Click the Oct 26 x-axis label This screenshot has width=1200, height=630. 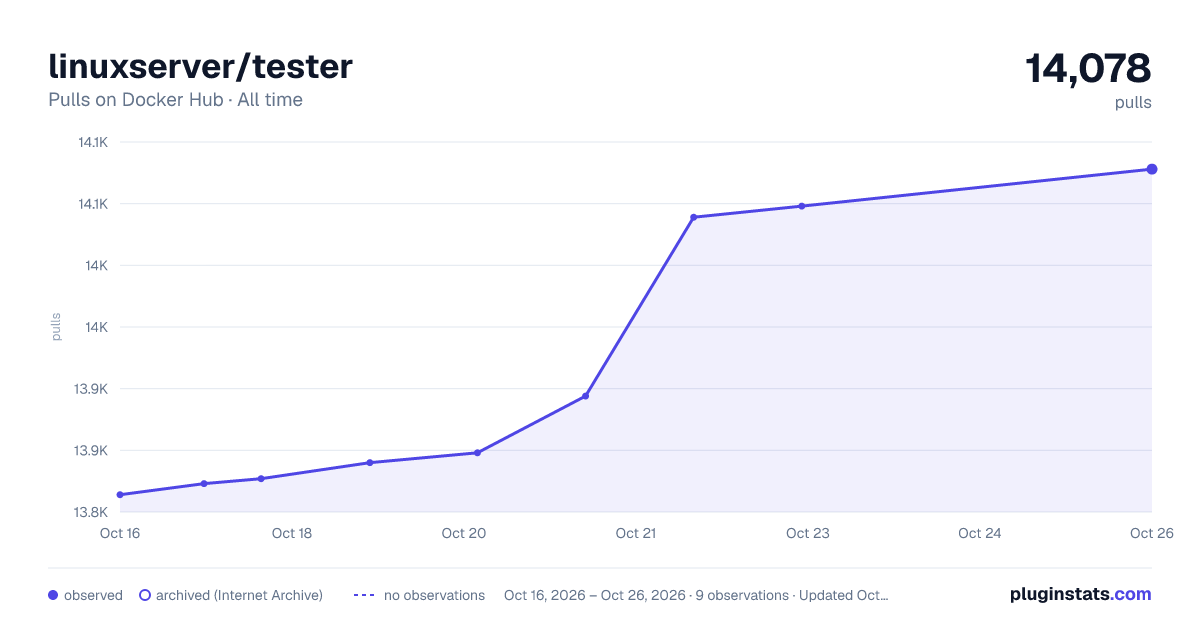(1151, 533)
